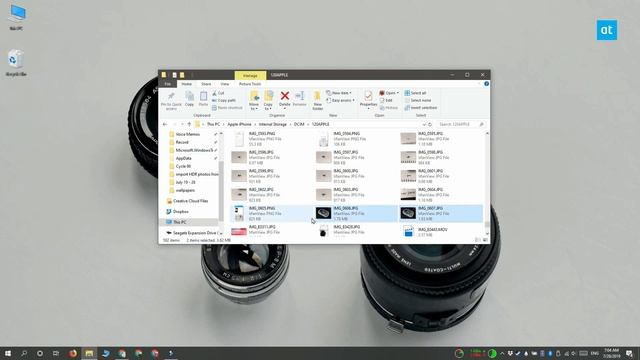Select the IMG_0605.PNG file

[x=271, y=213]
